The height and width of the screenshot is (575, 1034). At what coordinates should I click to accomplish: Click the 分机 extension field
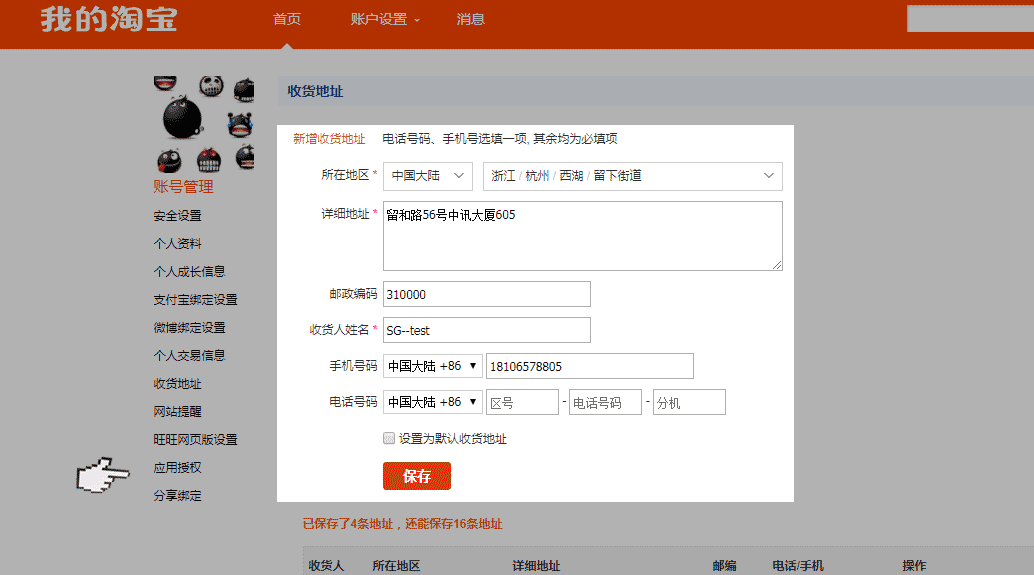689,402
